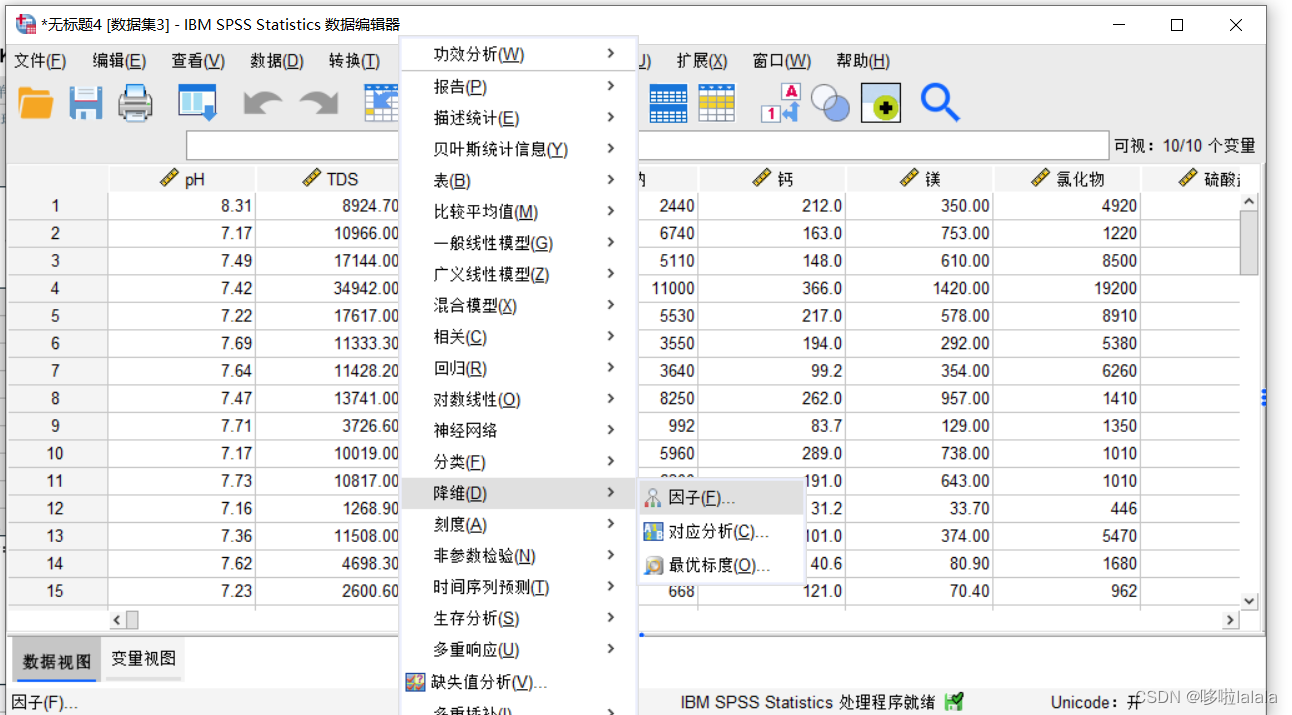Click the horizontal scrollbar right arrow

1230,621
